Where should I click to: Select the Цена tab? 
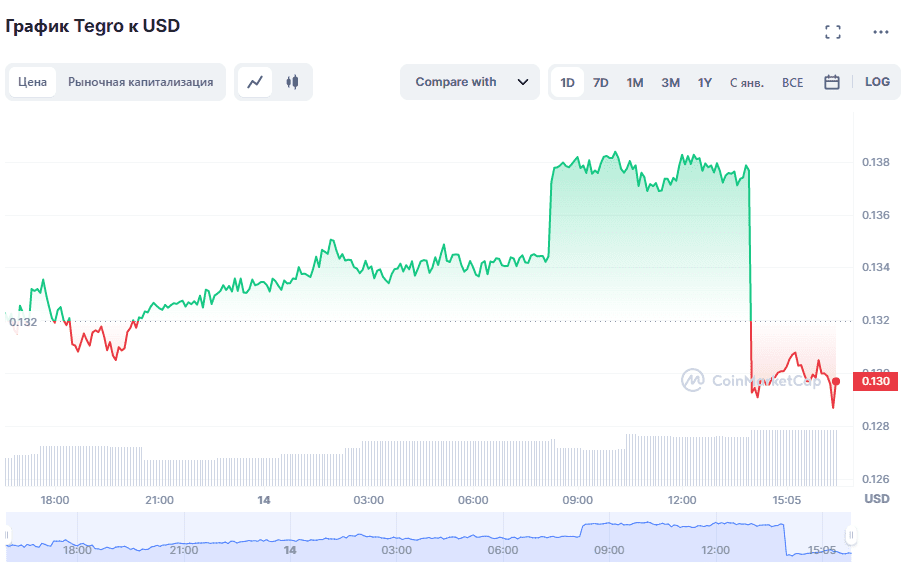pos(32,82)
